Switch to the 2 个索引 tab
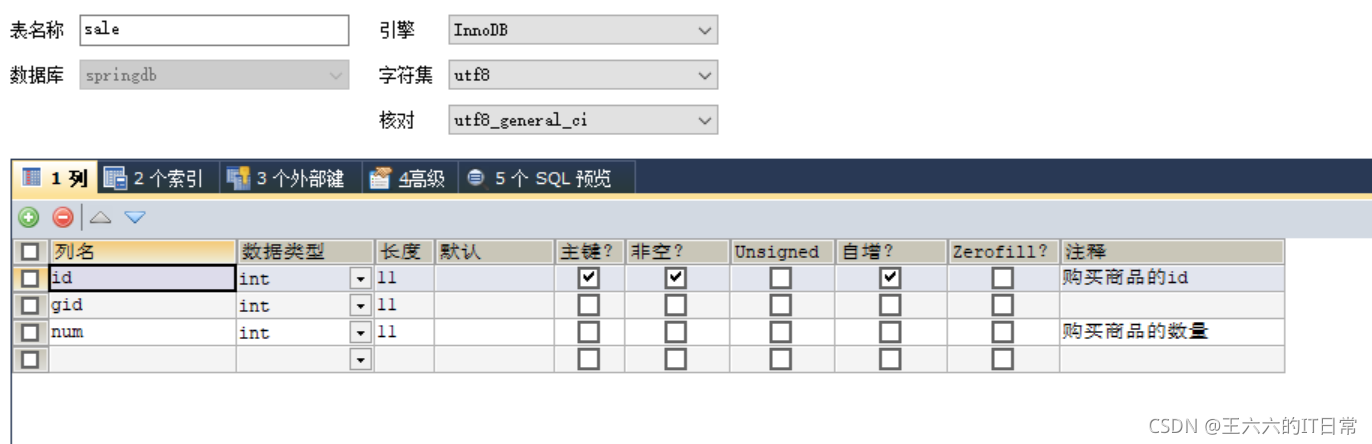The width and height of the screenshot is (1372, 444). click(154, 178)
